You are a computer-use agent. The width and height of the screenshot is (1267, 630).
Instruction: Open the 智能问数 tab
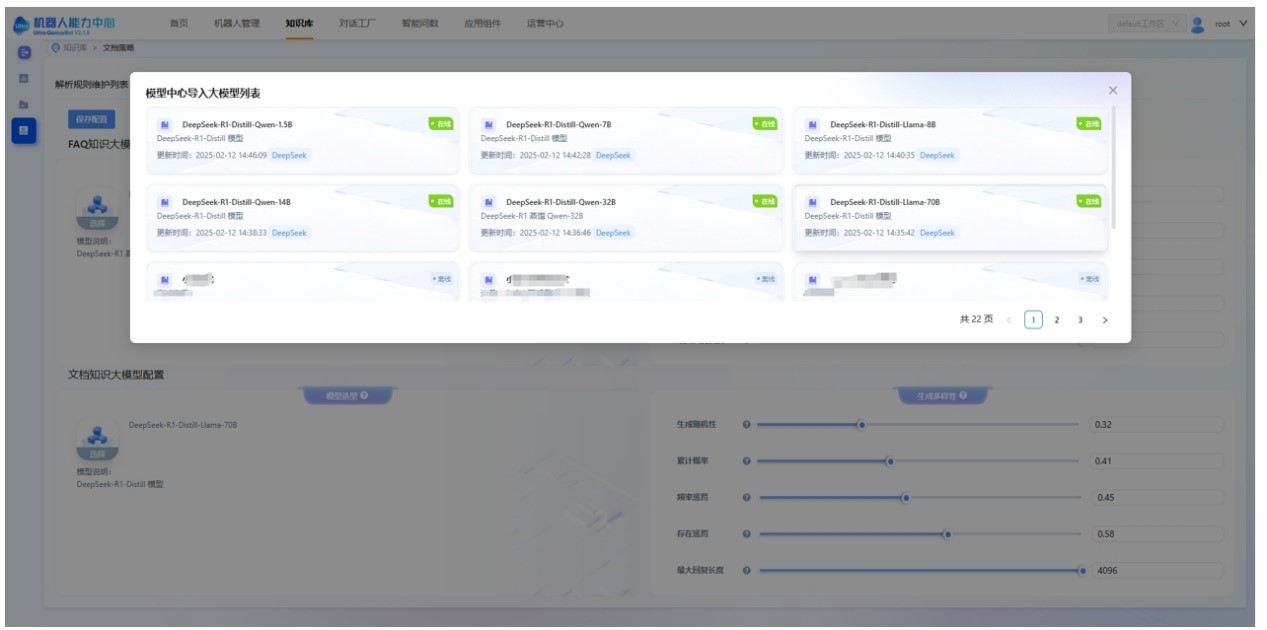pyautogui.click(x=420, y=24)
